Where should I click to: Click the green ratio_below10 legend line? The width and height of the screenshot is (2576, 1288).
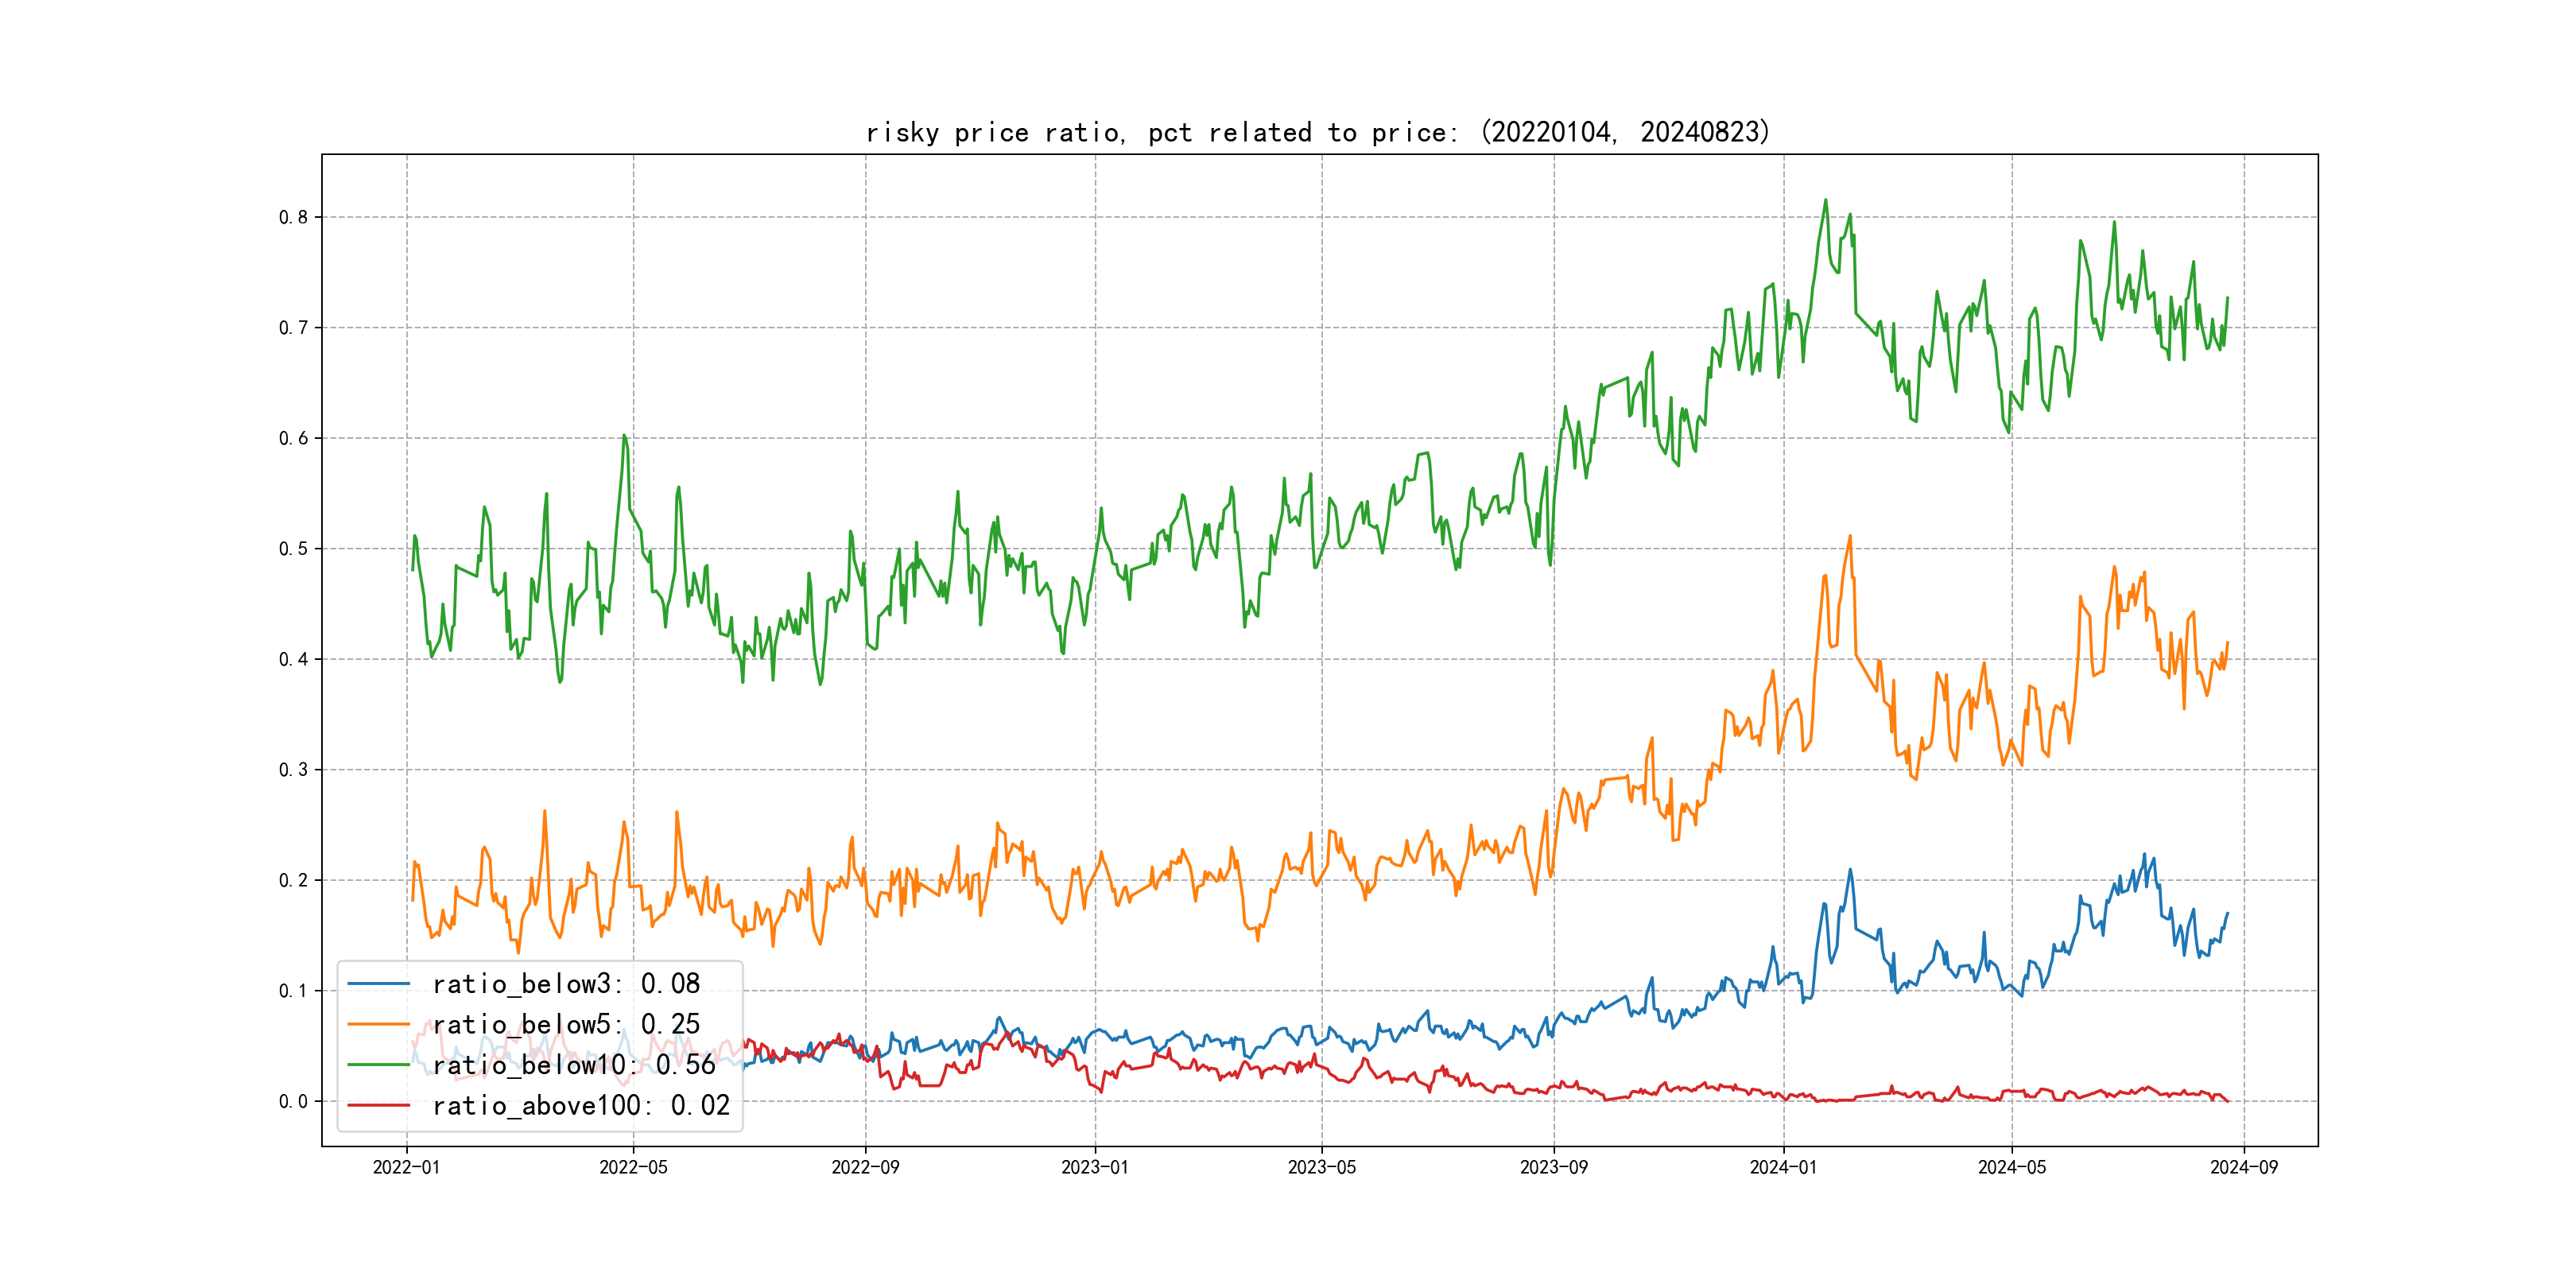[378, 1065]
